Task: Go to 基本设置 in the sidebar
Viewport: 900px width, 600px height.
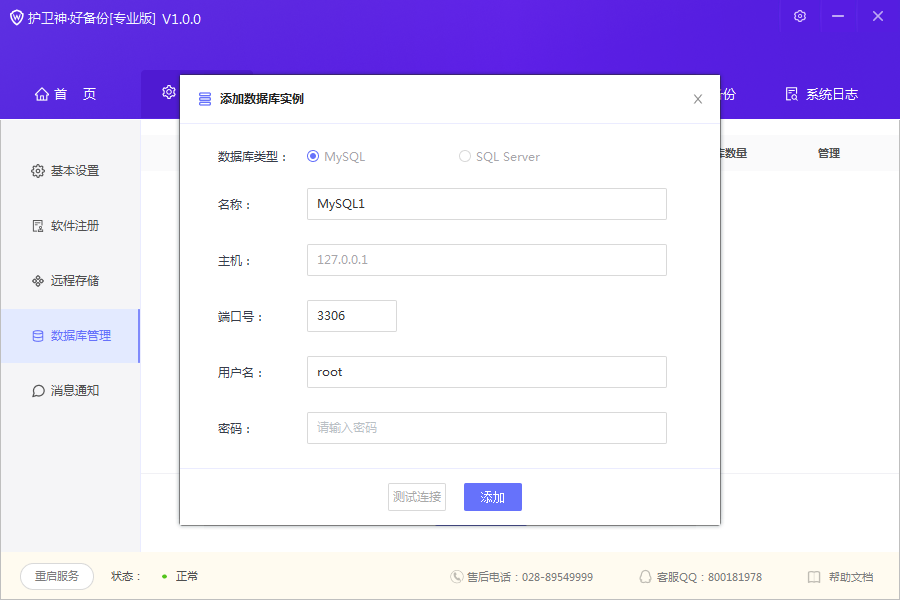Action: pos(70,171)
